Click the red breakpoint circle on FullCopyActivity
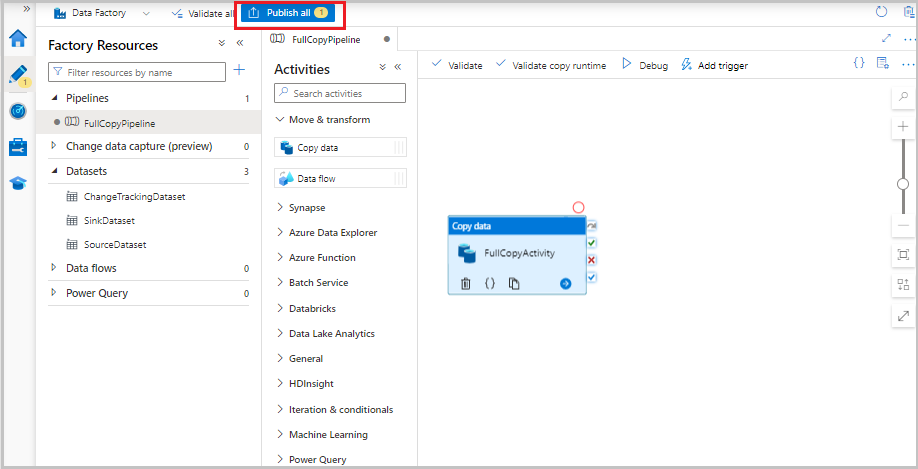The image size is (918, 469). point(578,207)
